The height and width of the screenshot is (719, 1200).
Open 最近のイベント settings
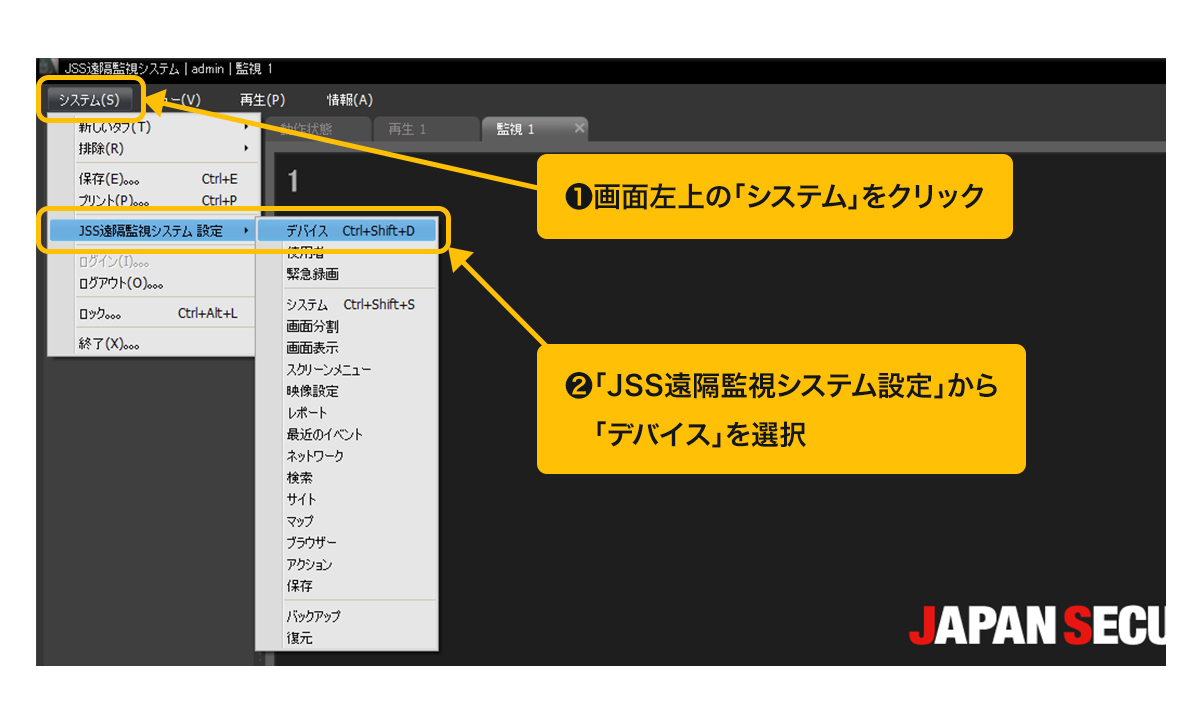(347, 435)
